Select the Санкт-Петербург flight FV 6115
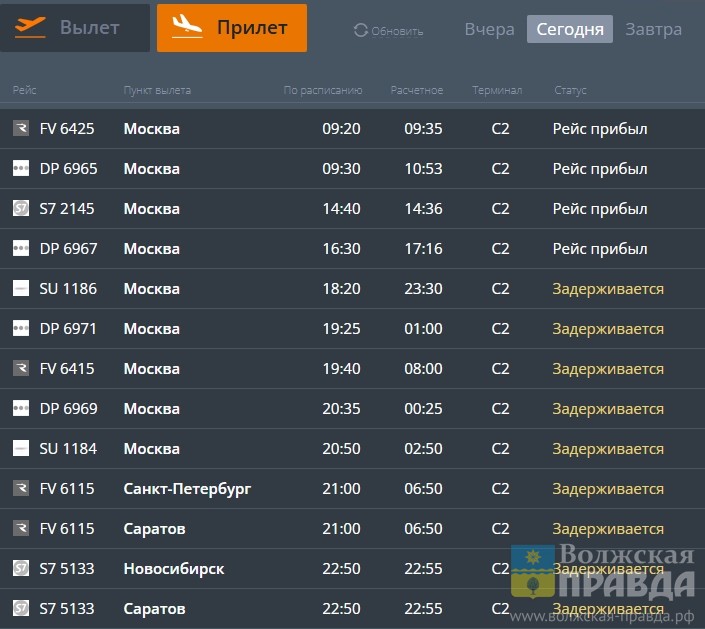Viewport: 705px width, 629px height. (x=187, y=489)
